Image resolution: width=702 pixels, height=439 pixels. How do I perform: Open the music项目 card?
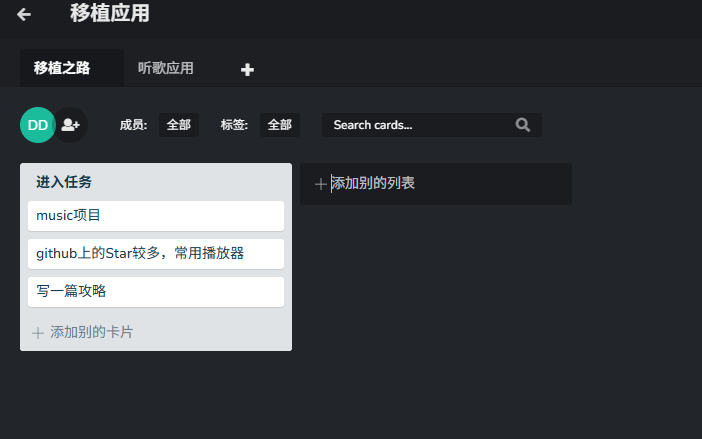pyautogui.click(x=156, y=216)
